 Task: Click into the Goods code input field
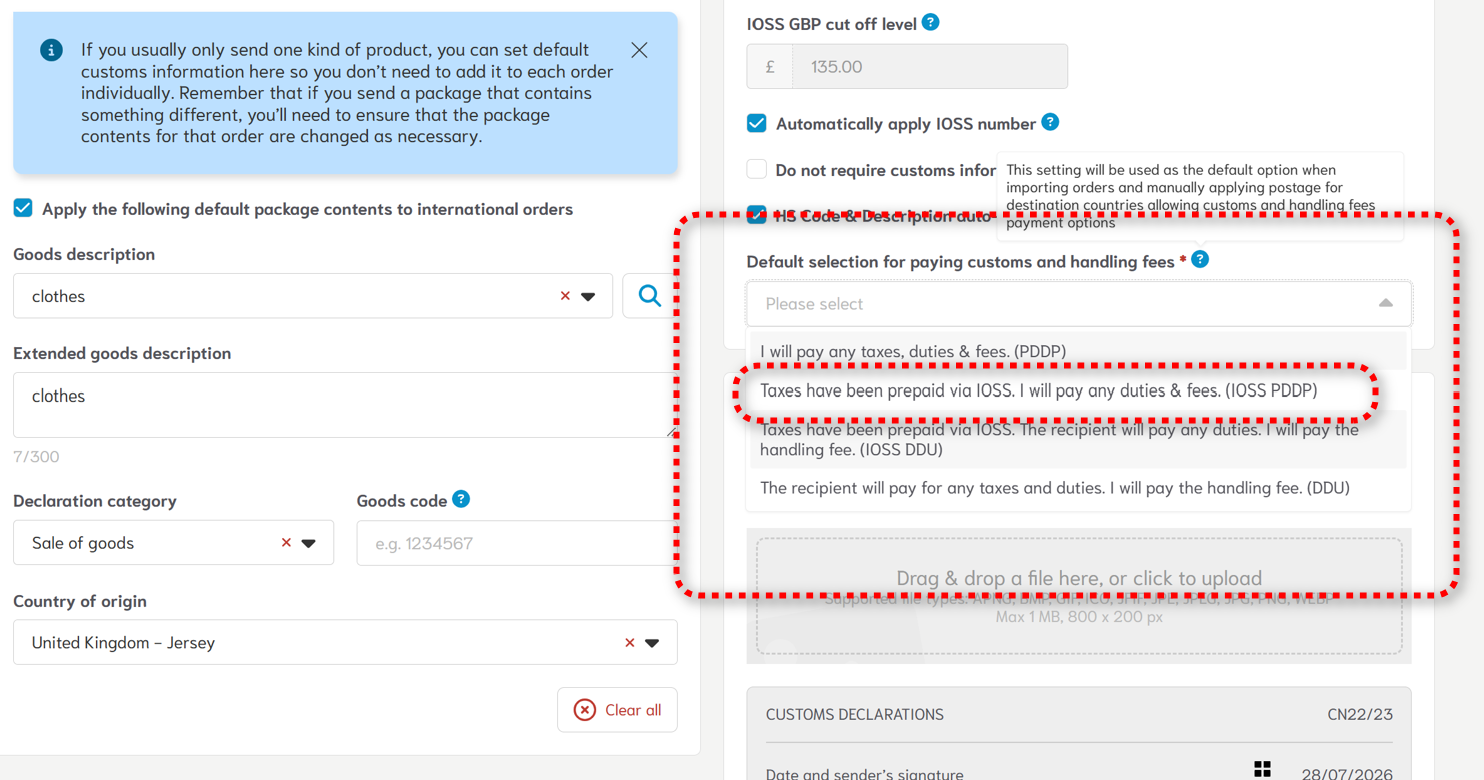point(516,543)
